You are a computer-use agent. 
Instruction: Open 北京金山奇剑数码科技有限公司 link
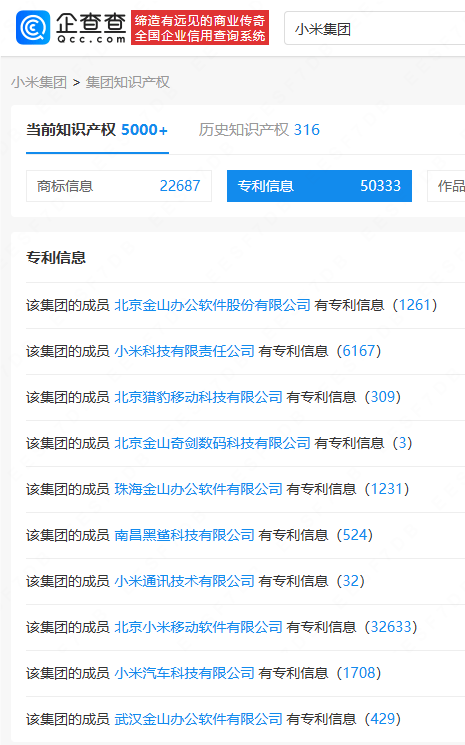212,443
